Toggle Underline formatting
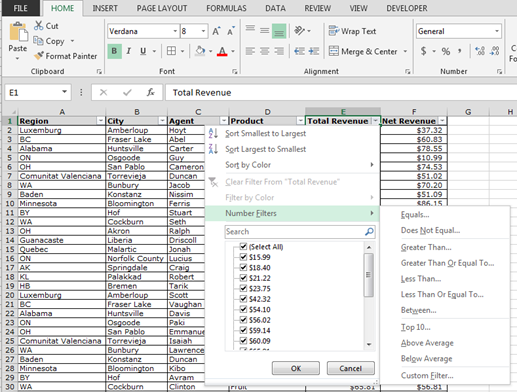 143,51
